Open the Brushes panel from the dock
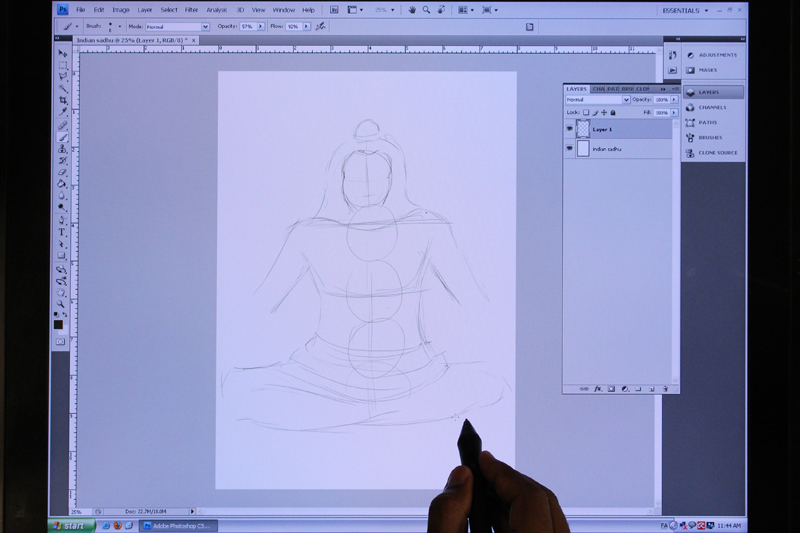Viewport: 800px width, 533px height. click(x=711, y=138)
